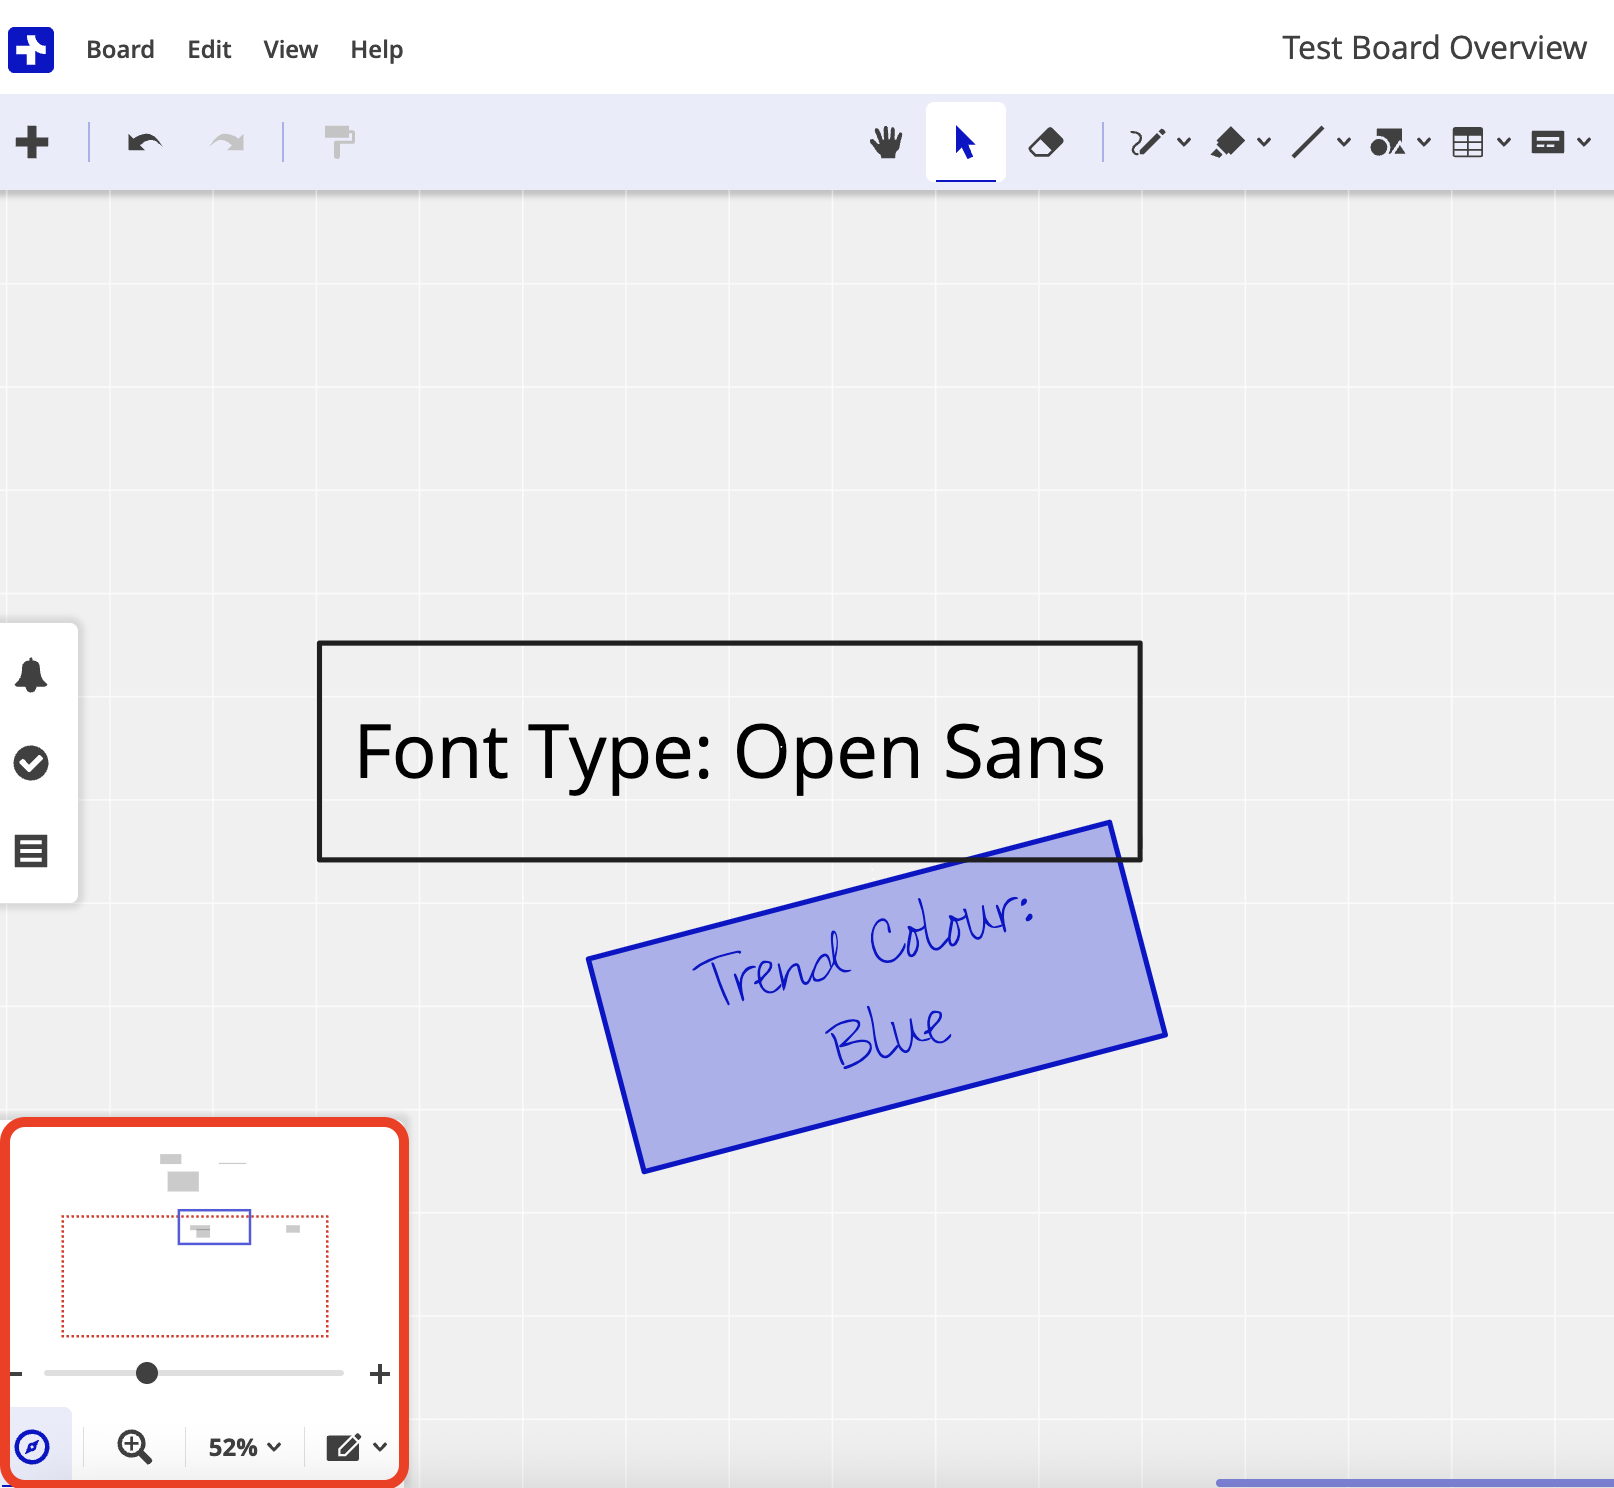Select the Pan hand tool
This screenshot has height=1488, width=1614.
886,143
